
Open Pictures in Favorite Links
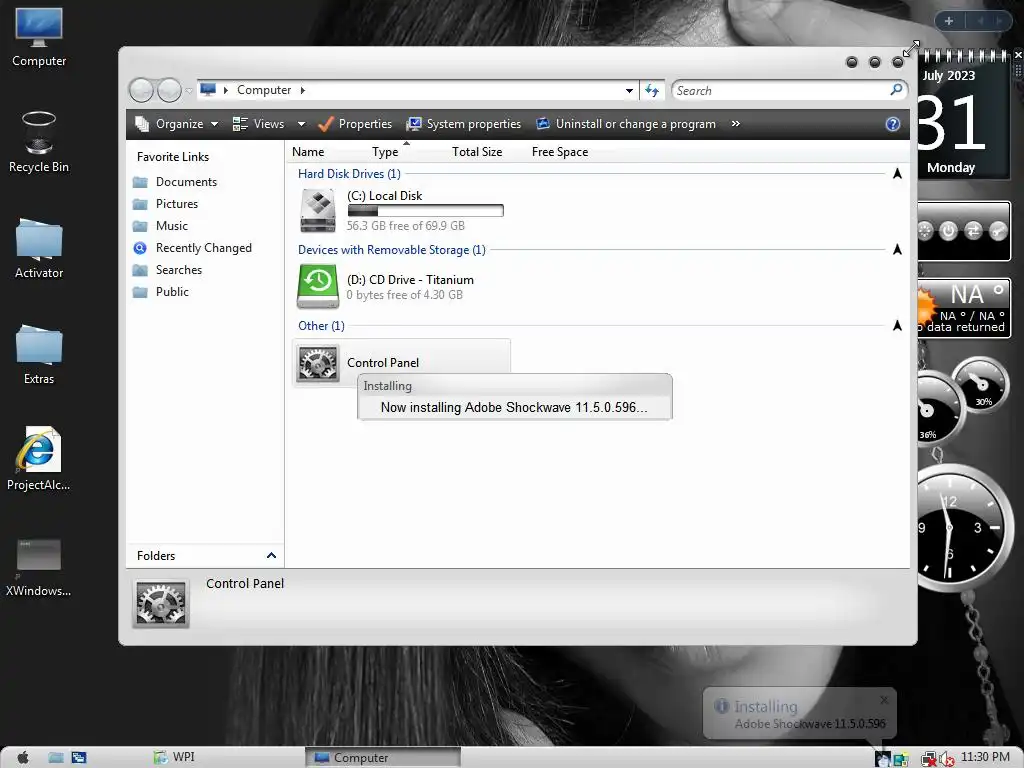coord(165,204)
